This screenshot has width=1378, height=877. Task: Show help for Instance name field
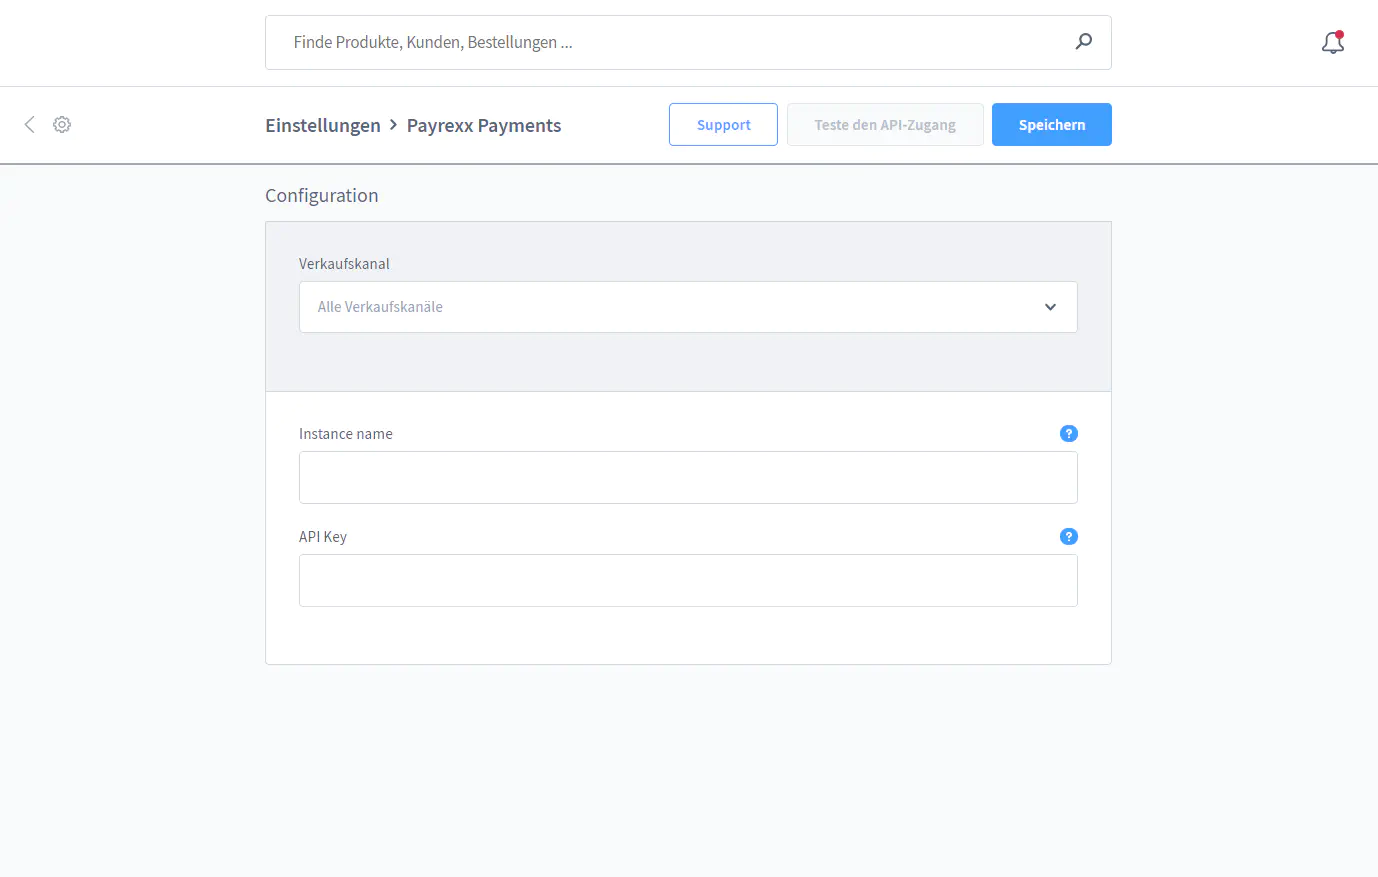click(1068, 433)
